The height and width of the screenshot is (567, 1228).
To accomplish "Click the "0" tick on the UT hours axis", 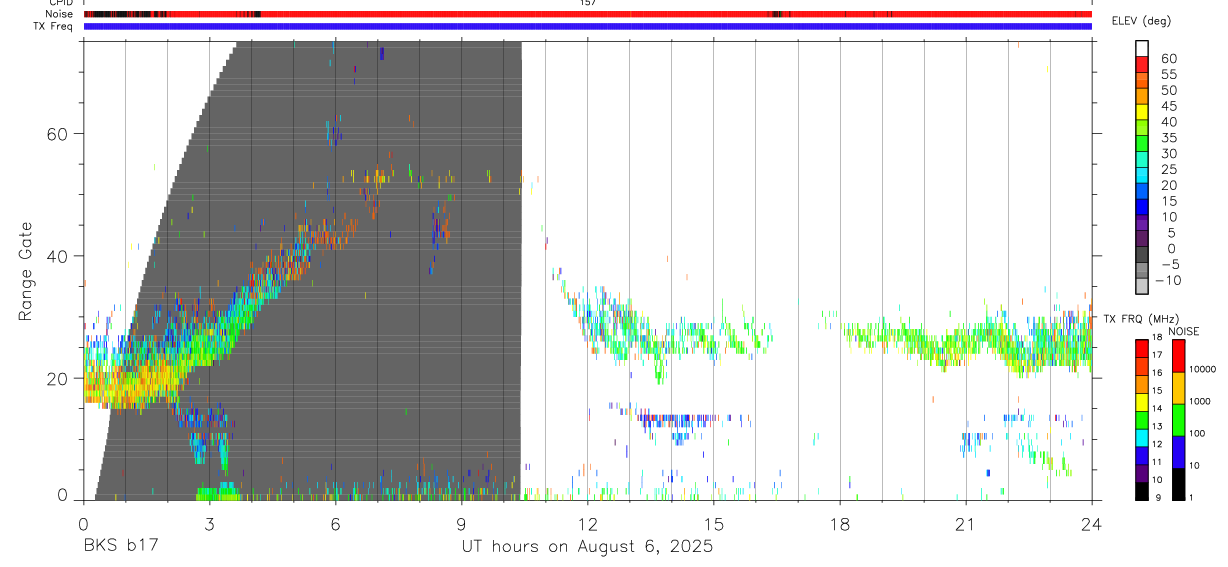I will (x=83, y=523).
